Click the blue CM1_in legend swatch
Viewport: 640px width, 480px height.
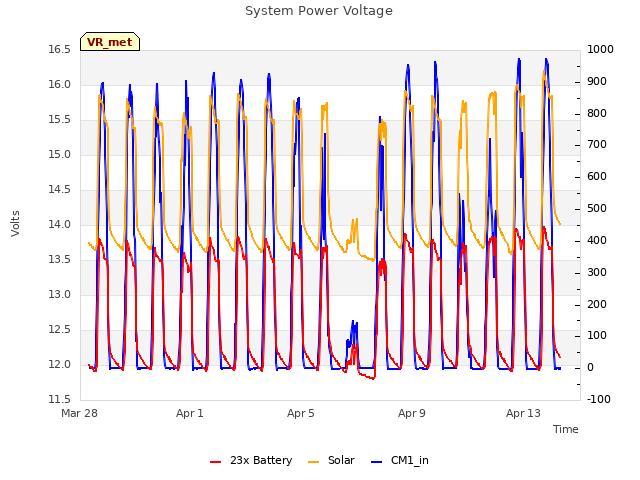(377, 462)
